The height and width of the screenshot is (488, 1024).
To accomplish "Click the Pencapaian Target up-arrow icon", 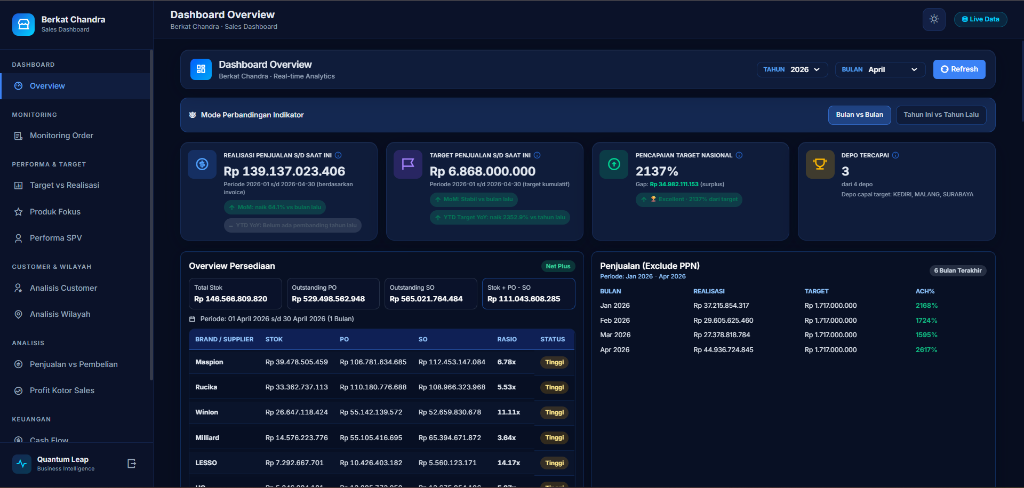I will point(614,165).
